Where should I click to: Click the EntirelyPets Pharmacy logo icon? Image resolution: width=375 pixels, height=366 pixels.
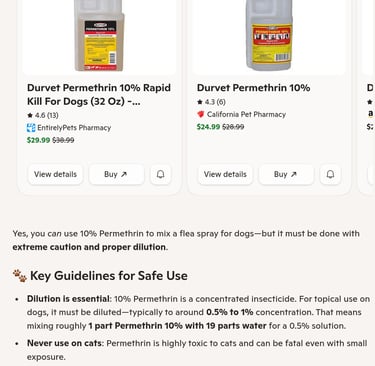click(x=31, y=128)
